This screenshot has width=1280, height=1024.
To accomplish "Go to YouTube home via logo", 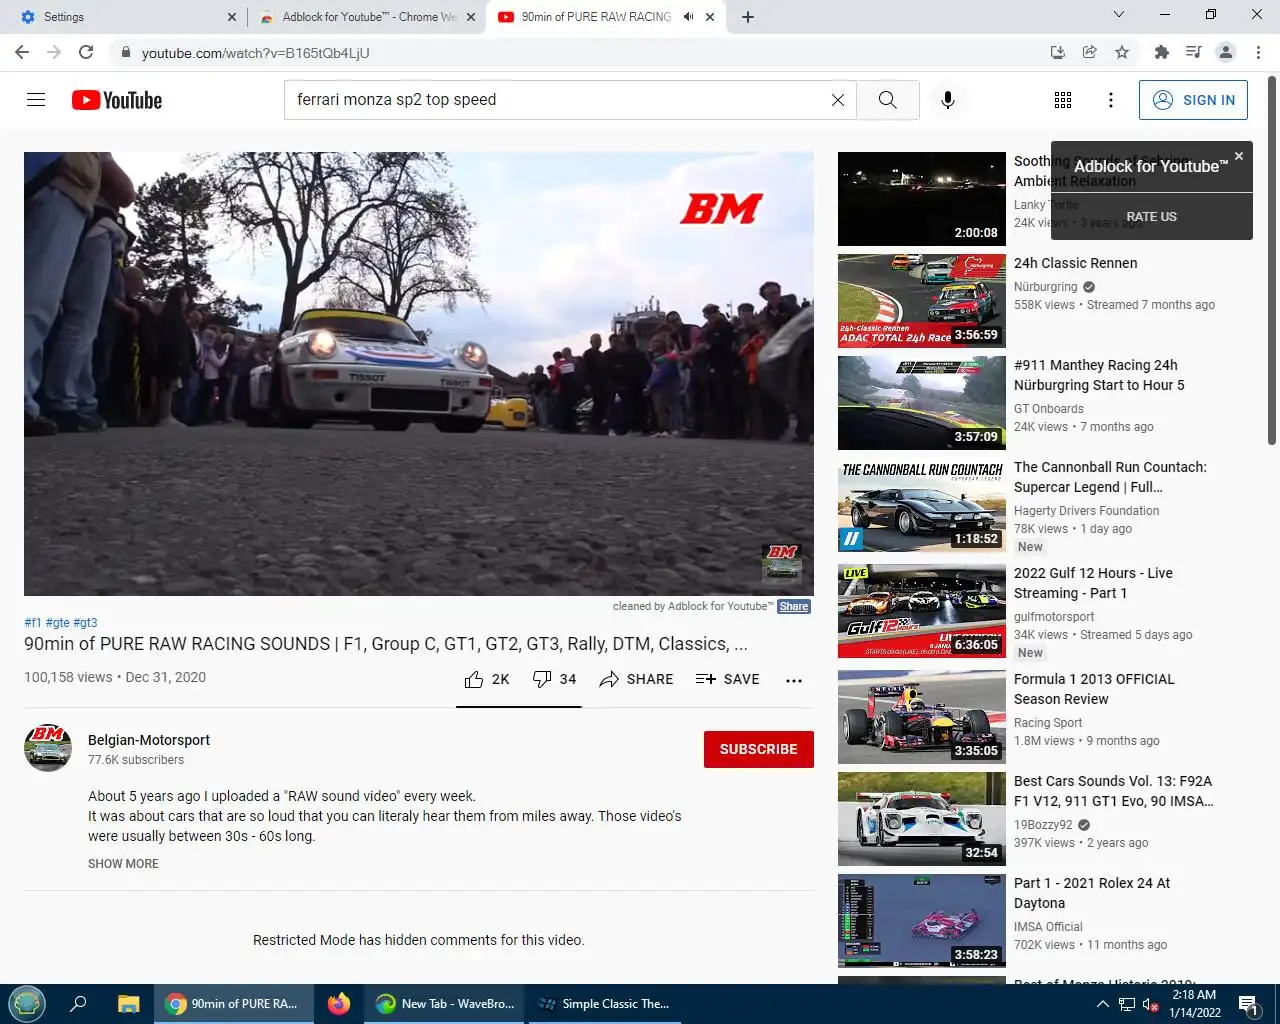I will click(117, 100).
